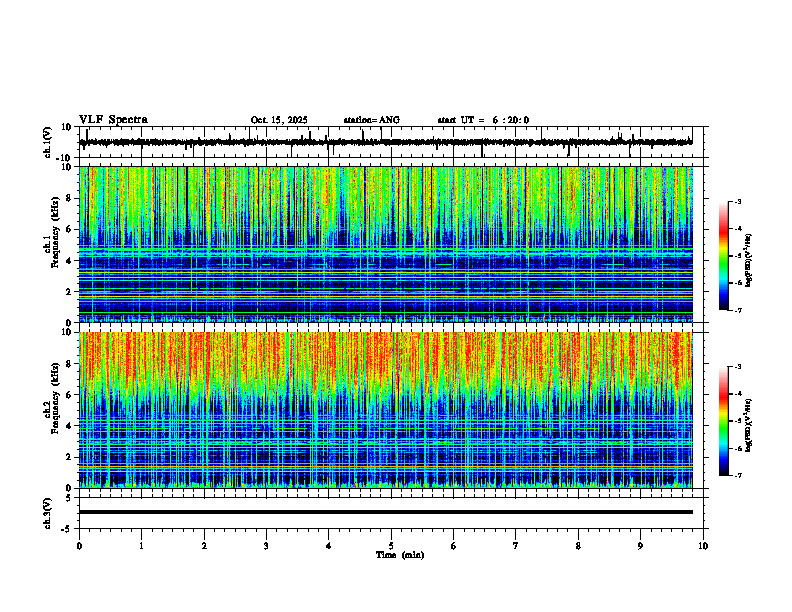Click the time axis tick label "8"
This screenshot has height=612, width=792.
click(x=578, y=546)
